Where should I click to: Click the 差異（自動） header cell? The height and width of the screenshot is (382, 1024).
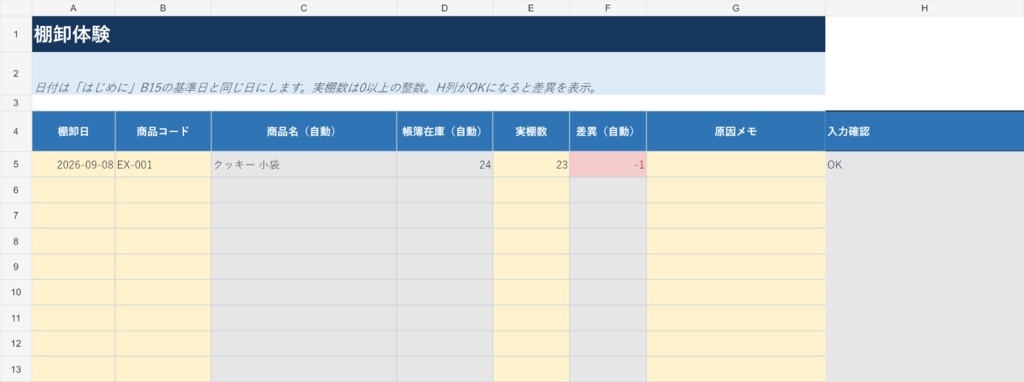[608, 131]
